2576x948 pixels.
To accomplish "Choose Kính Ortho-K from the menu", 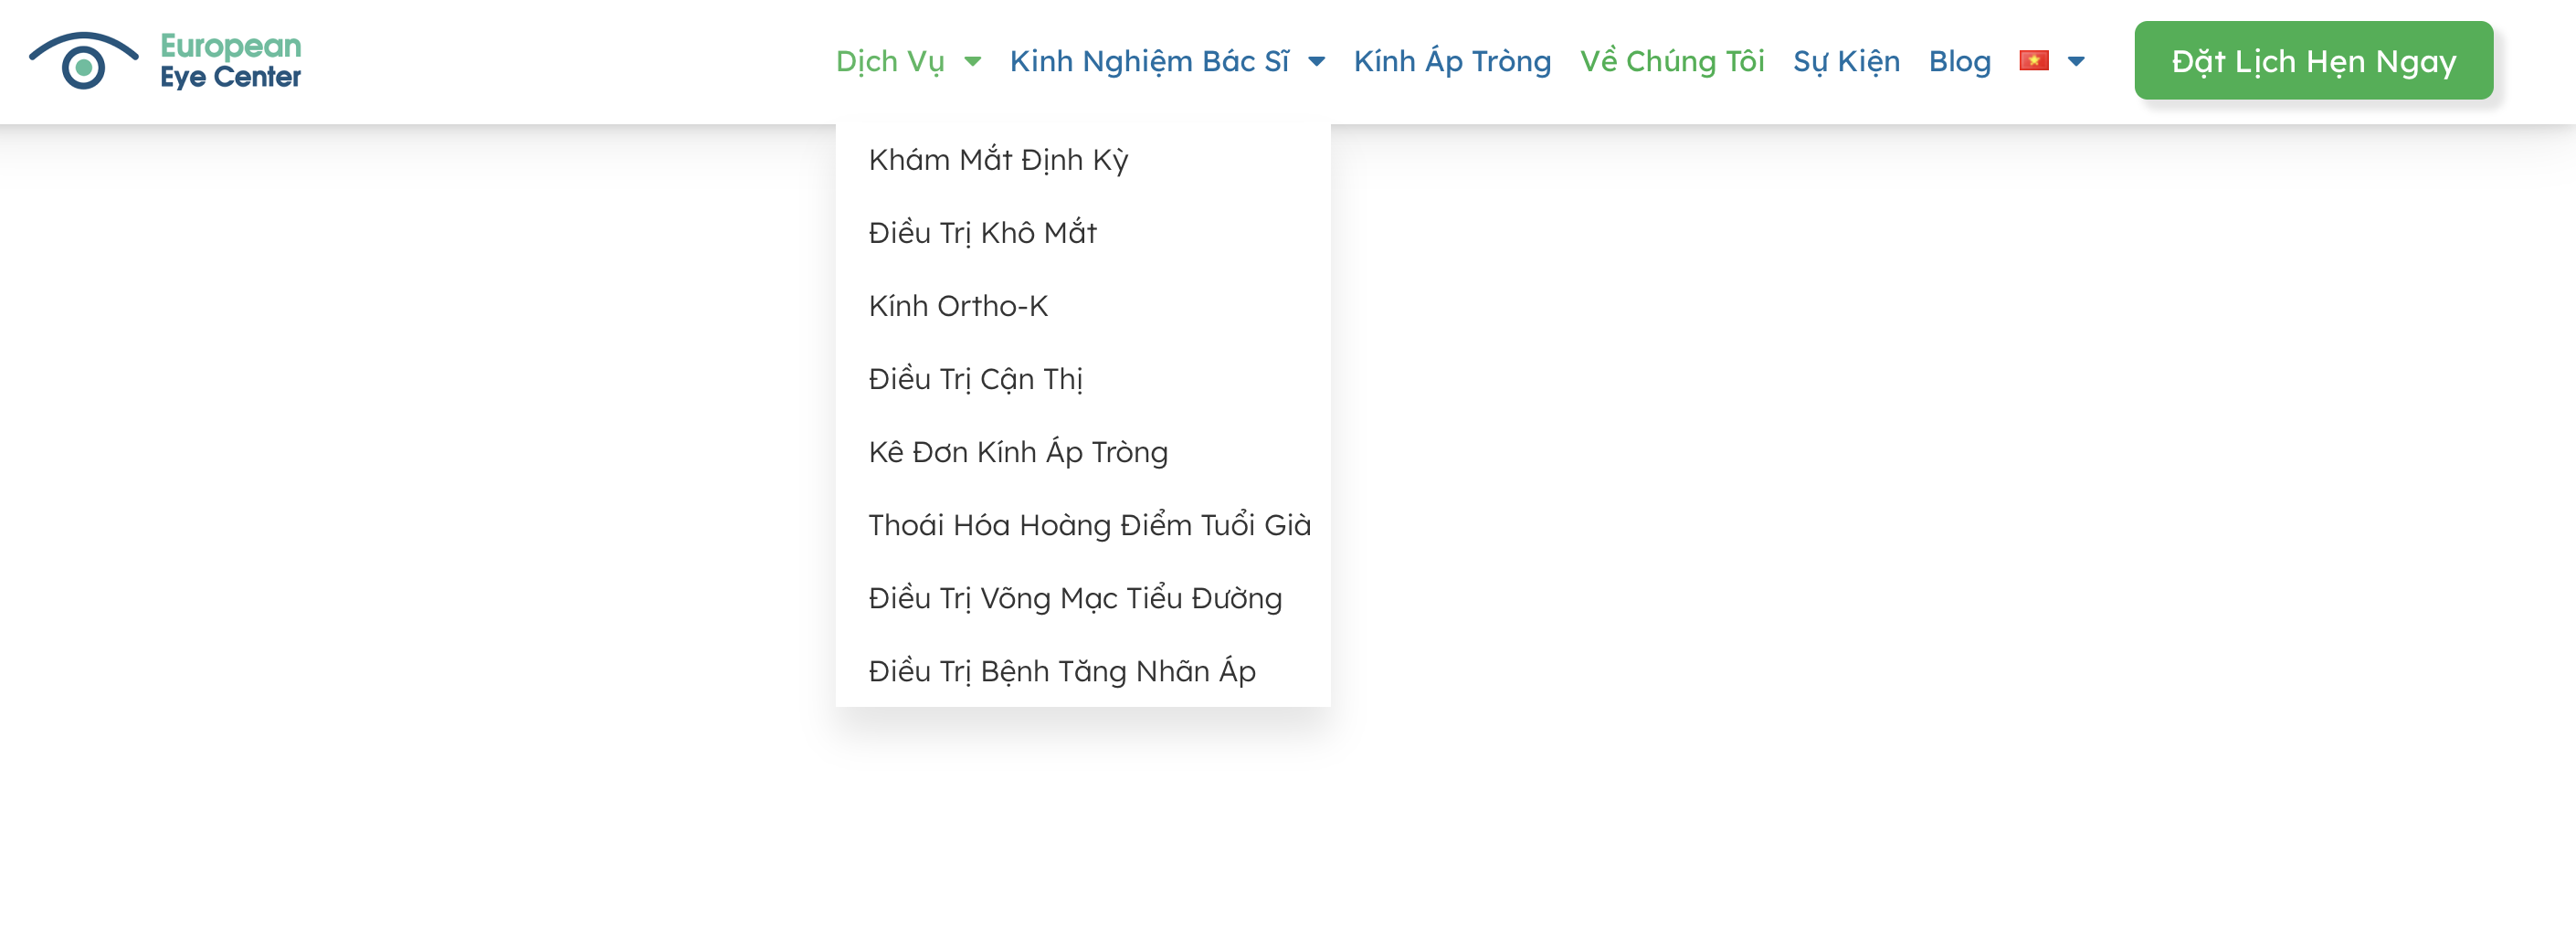I will click(958, 306).
